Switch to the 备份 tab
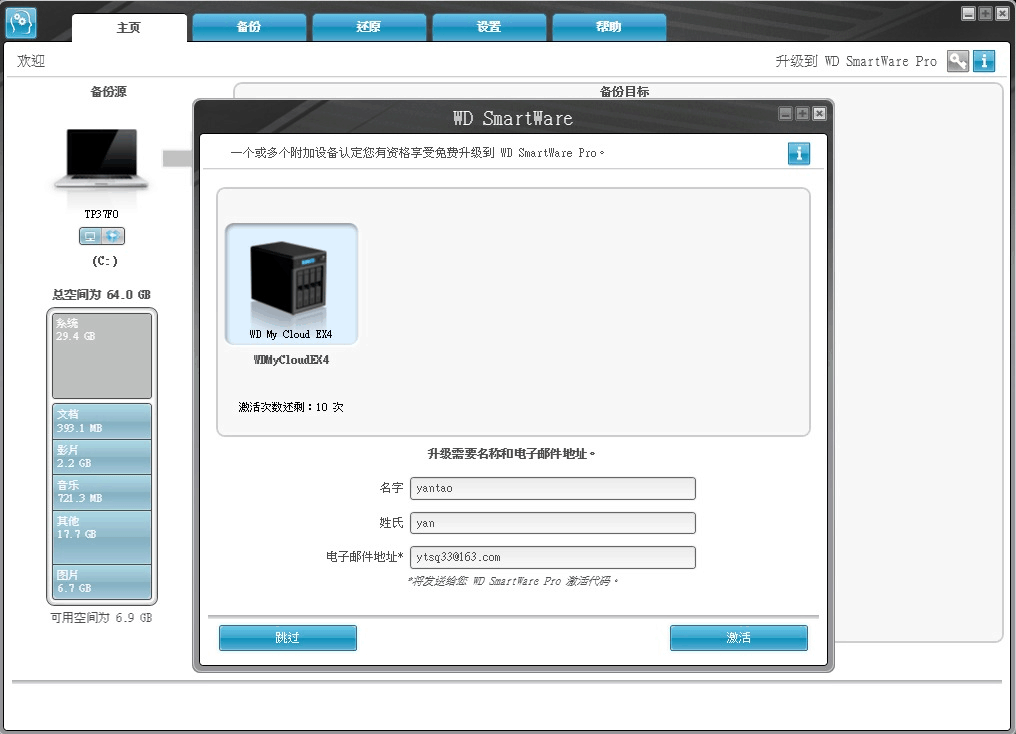Image resolution: width=1016 pixels, height=734 pixels. tap(249, 28)
